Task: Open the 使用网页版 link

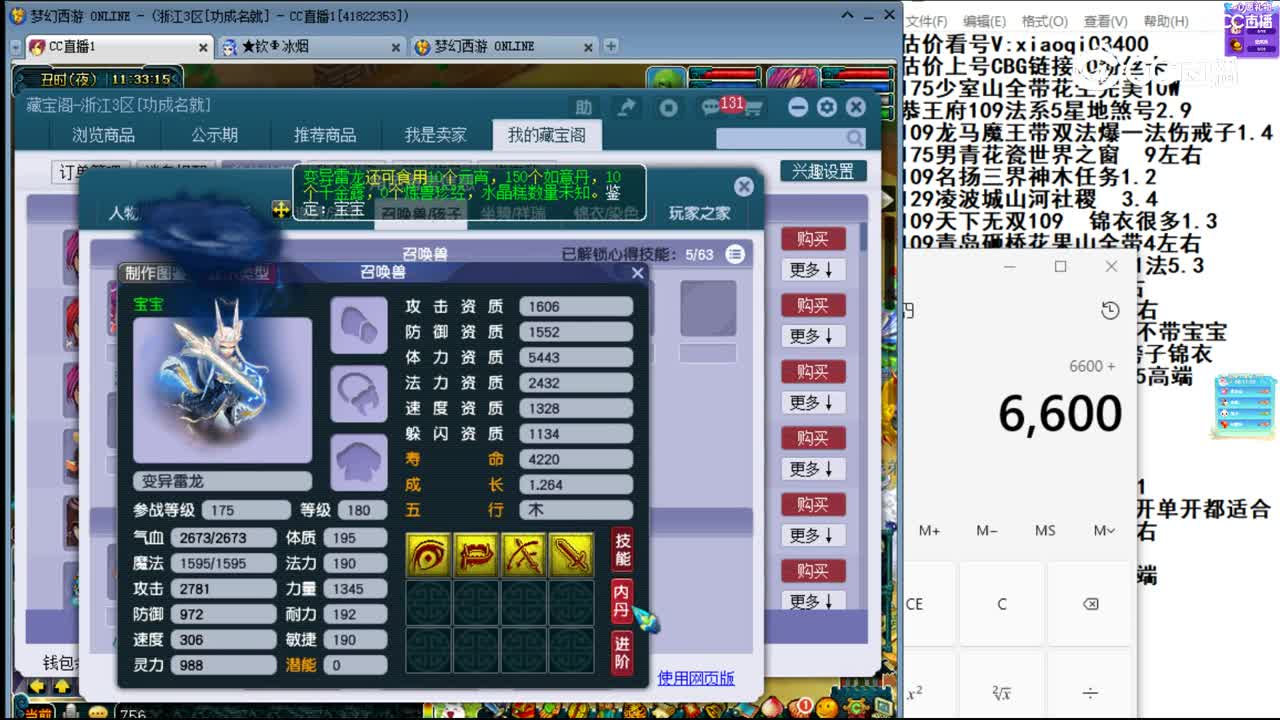Action: point(696,678)
